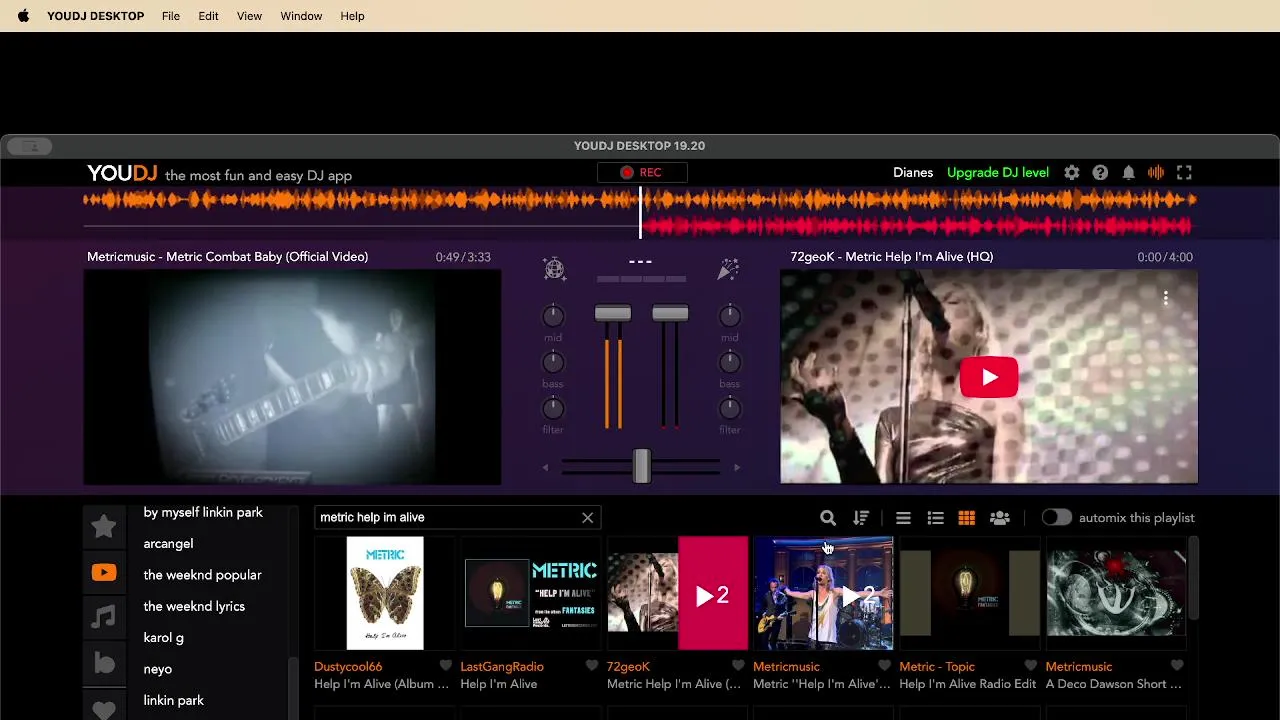Open the help question mark icon

point(1100,173)
